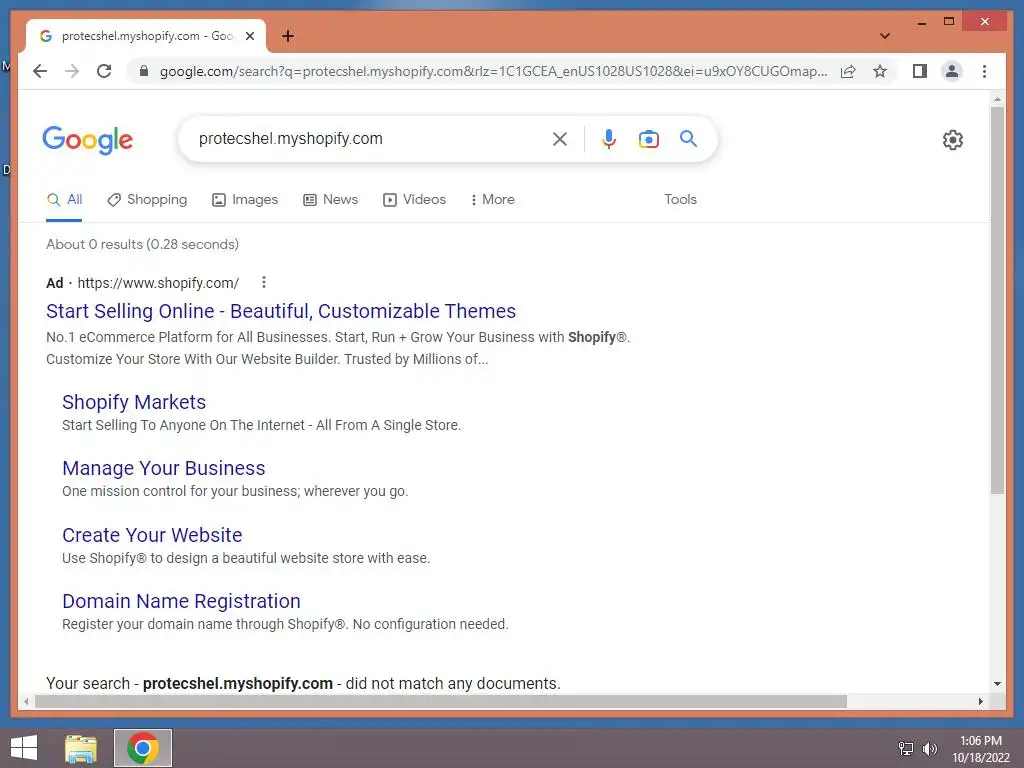Image resolution: width=1024 pixels, height=768 pixels.
Task: Switch to News results
Action: [330, 200]
